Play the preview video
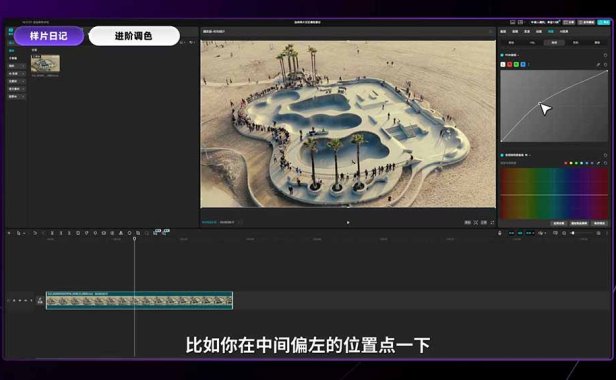The height and width of the screenshot is (380, 616). [348, 222]
